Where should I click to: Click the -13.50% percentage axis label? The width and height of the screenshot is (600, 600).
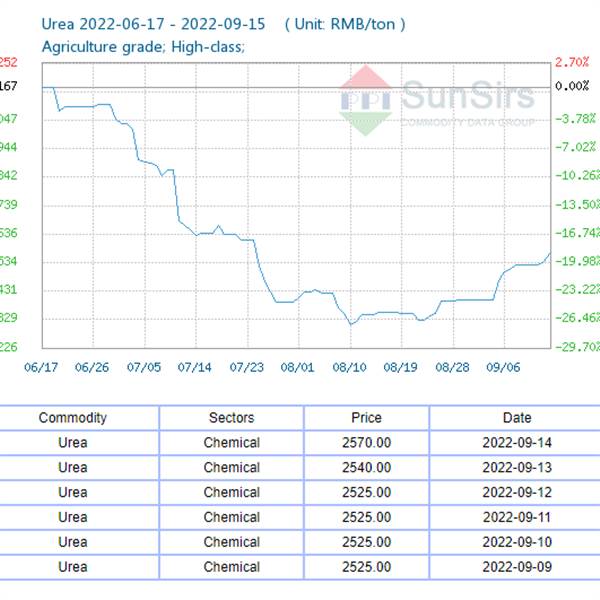(577, 204)
